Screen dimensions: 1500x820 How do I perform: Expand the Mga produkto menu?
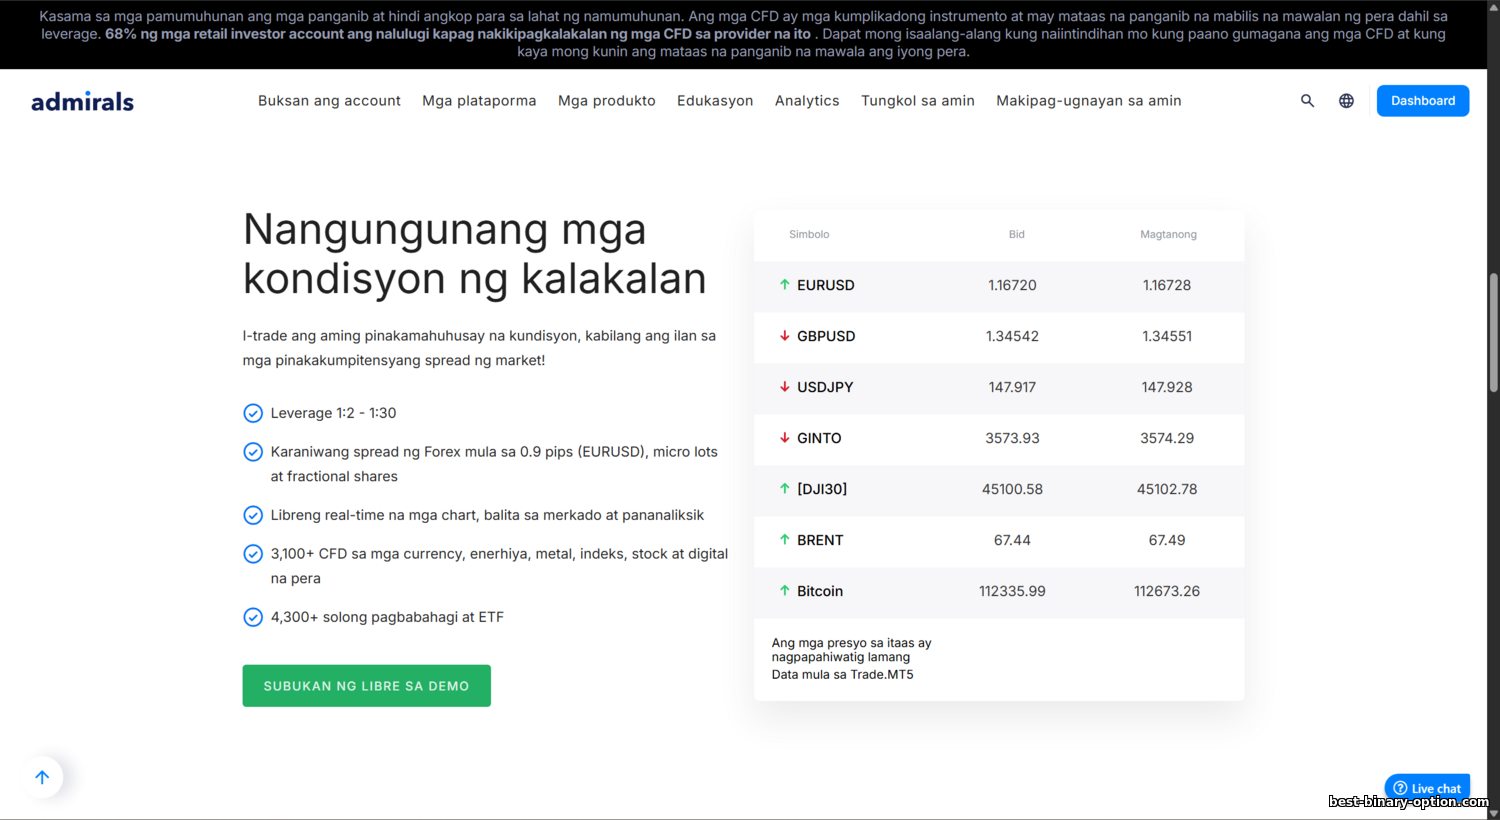tap(606, 101)
